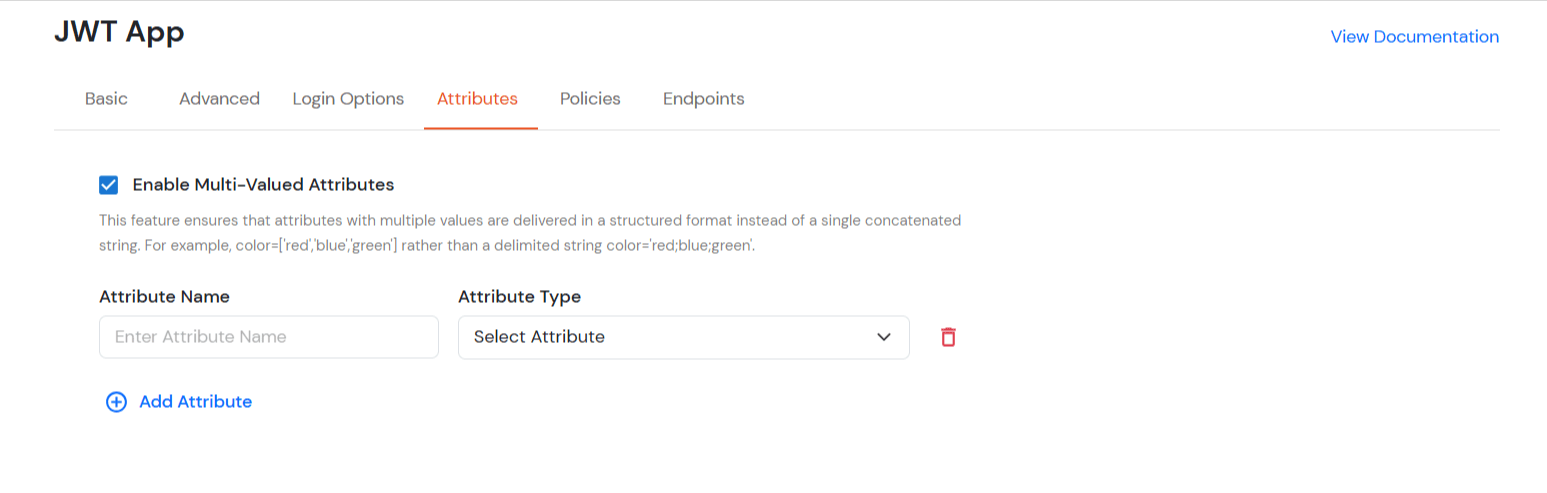
Task: Go to the Login Options tab
Action: point(348,99)
